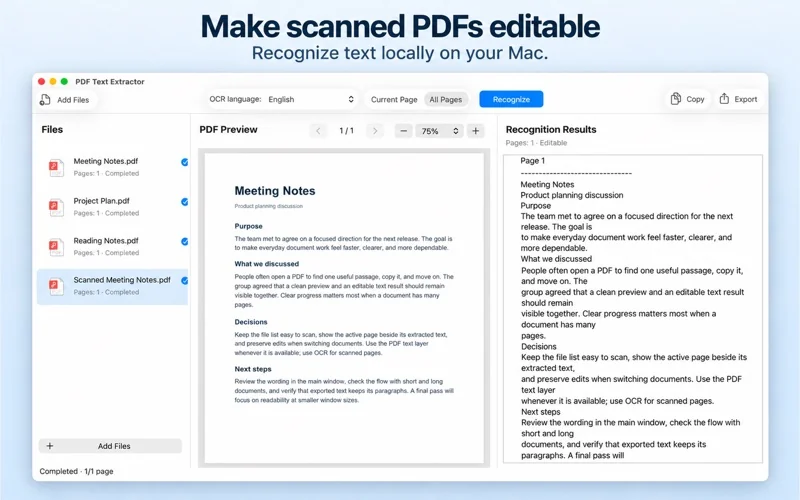The width and height of the screenshot is (800, 500).
Task: Click the Export button label
Action: 745,99
